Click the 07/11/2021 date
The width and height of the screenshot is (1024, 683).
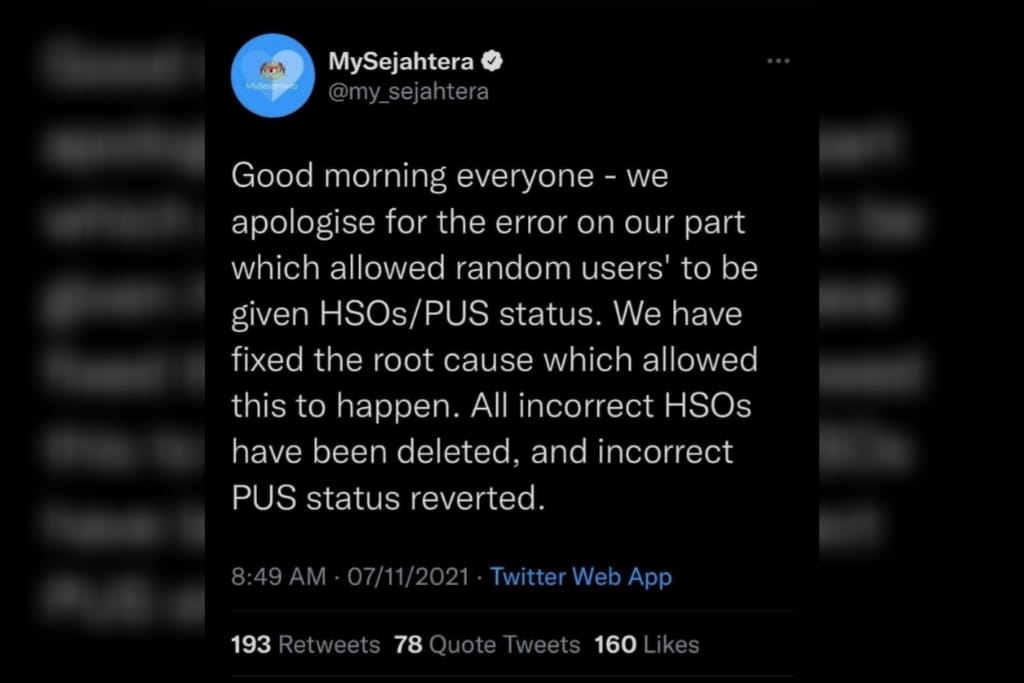coord(408,577)
